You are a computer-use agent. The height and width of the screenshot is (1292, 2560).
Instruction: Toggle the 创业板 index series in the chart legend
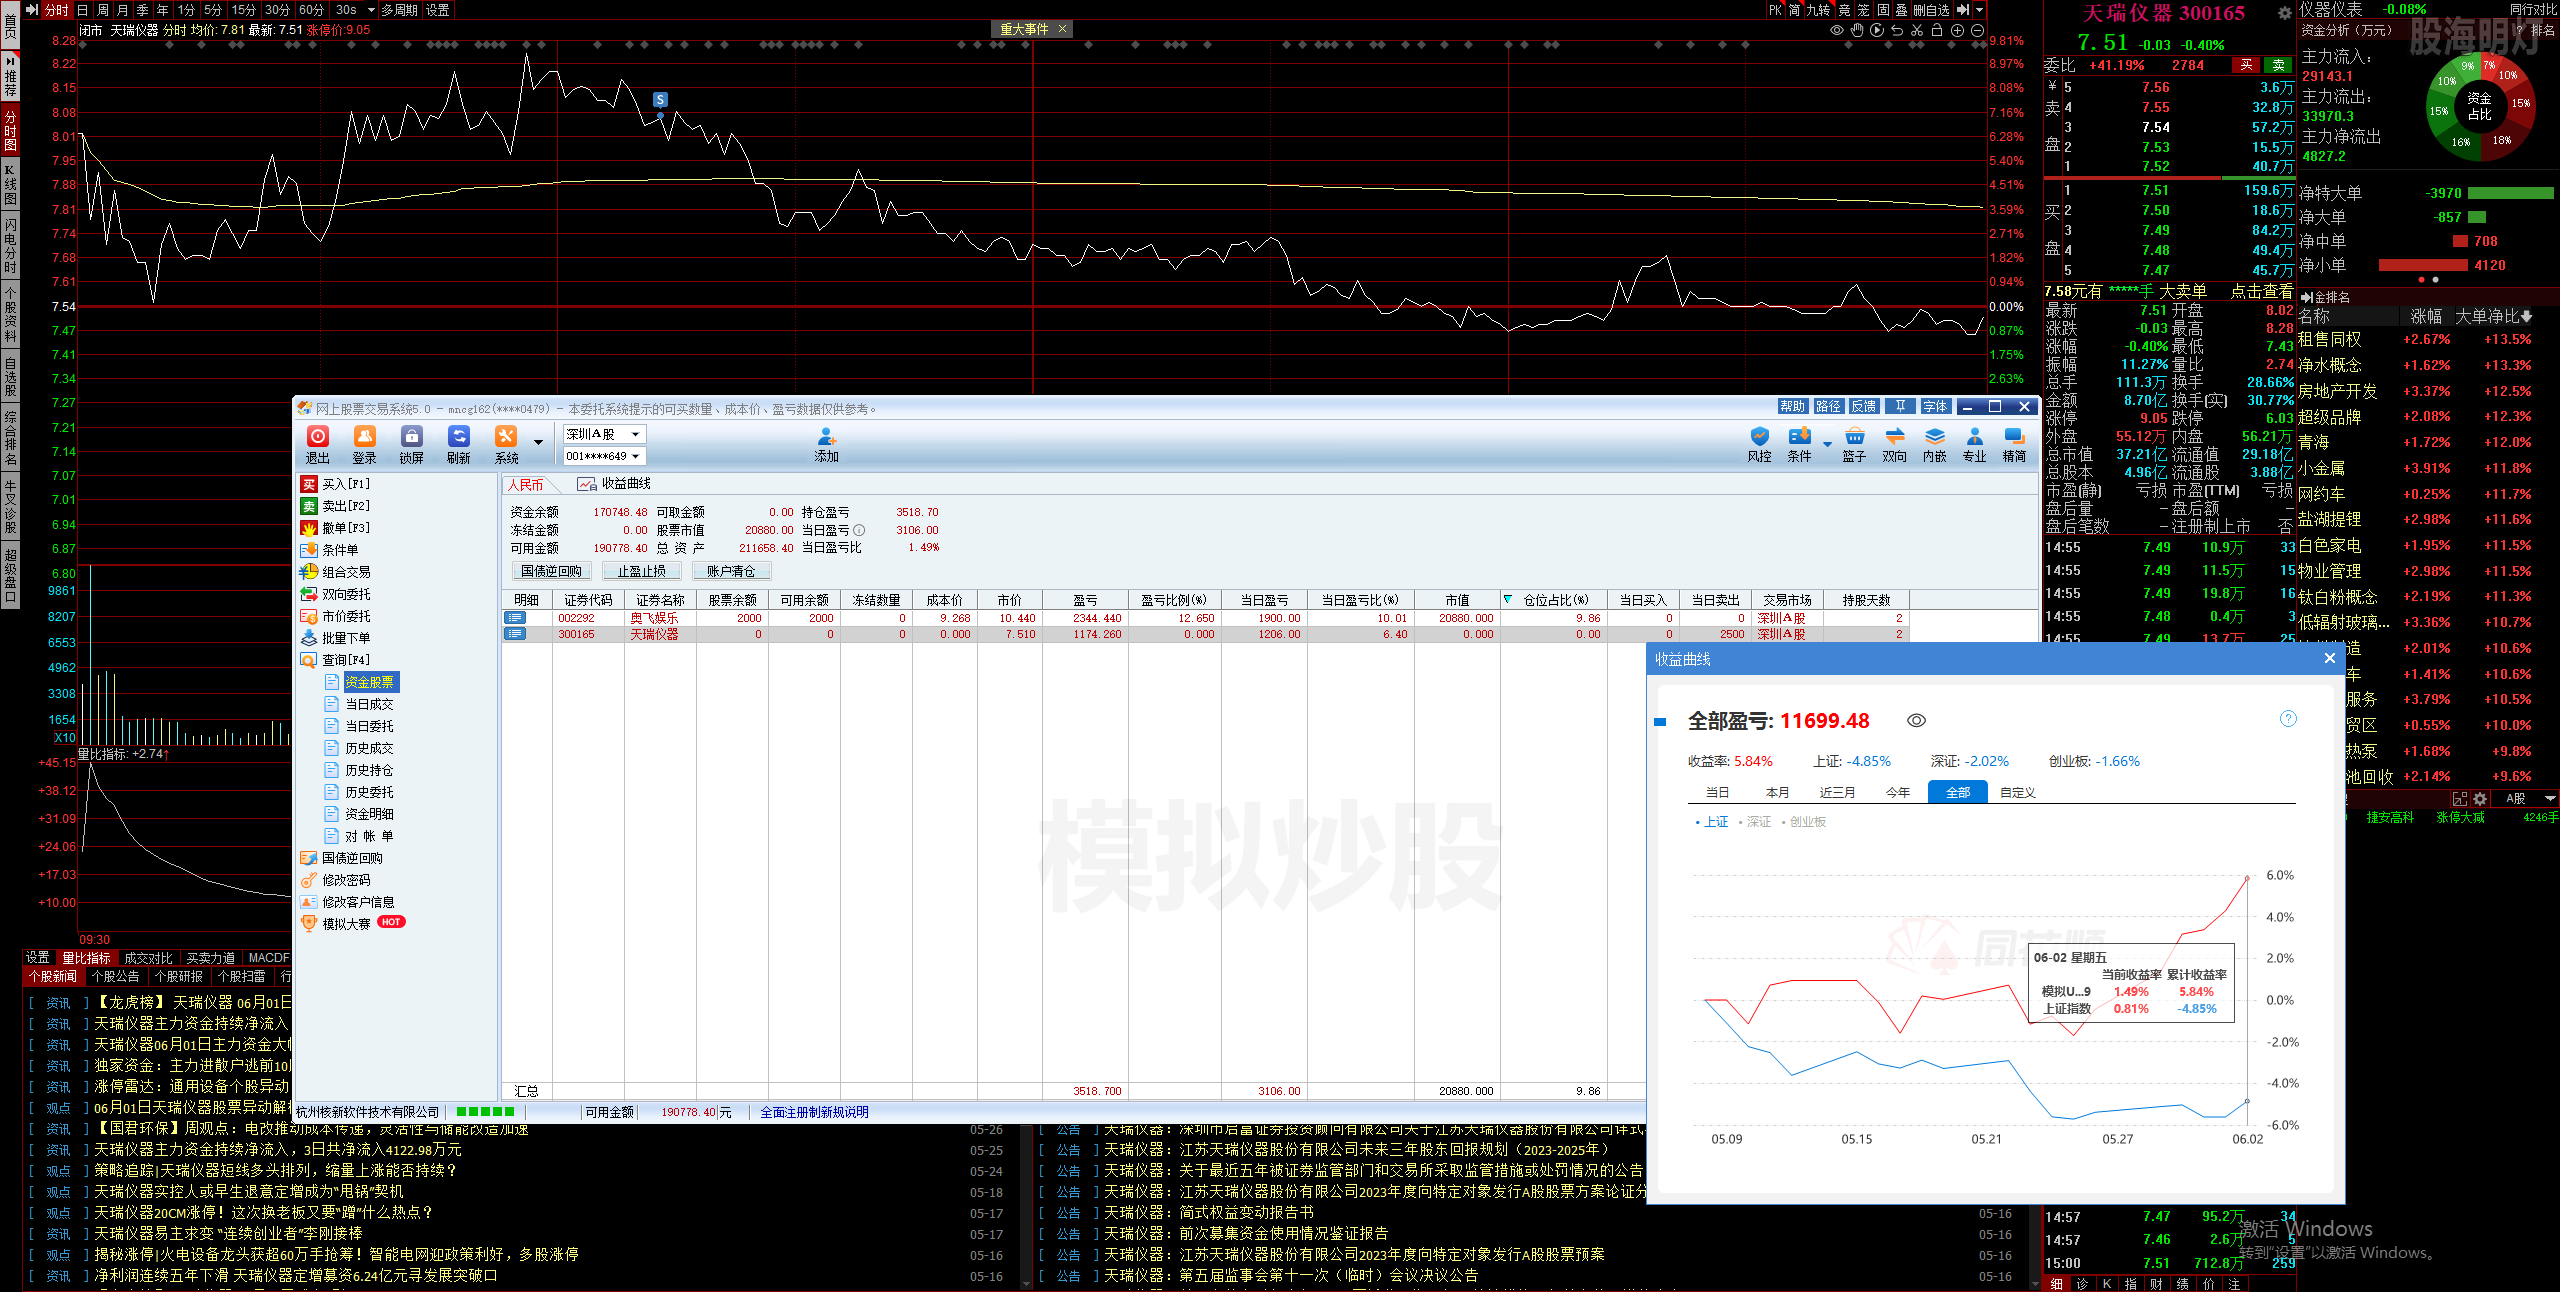[1803, 822]
